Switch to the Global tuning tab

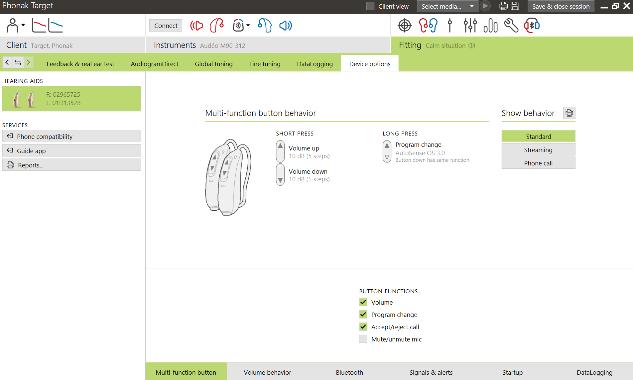pyautogui.click(x=213, y=64)
